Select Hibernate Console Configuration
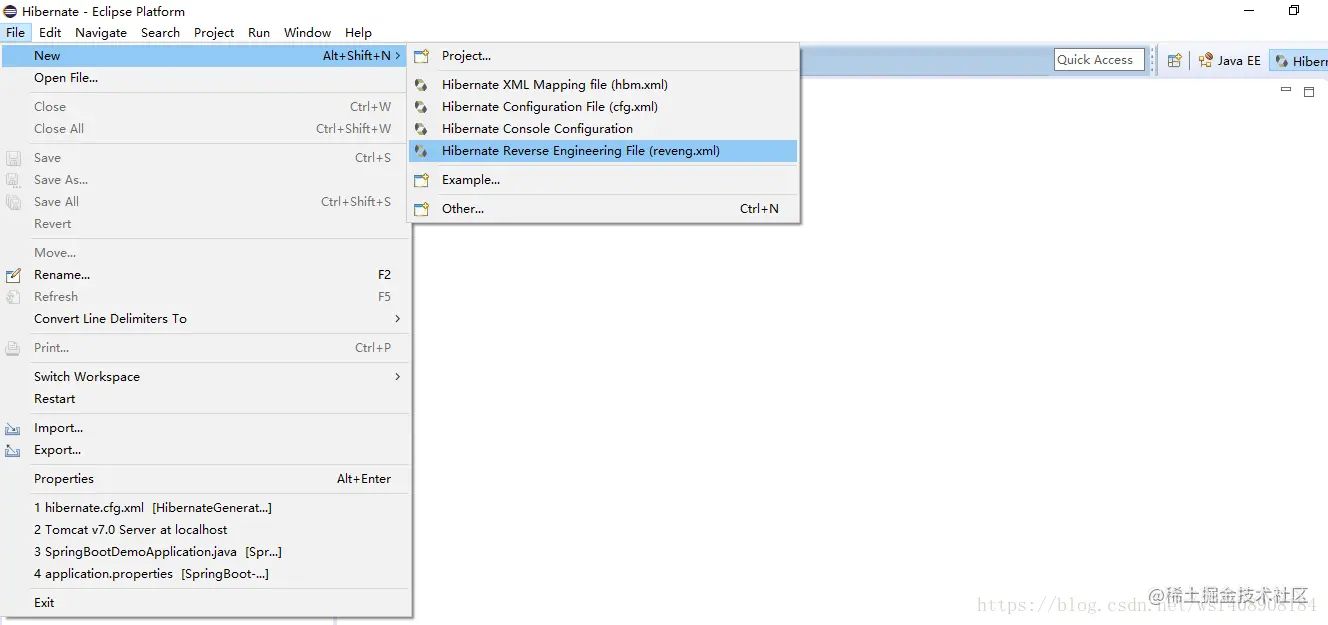Viewport: 1328px width, 625px height. tap(604, 129)
